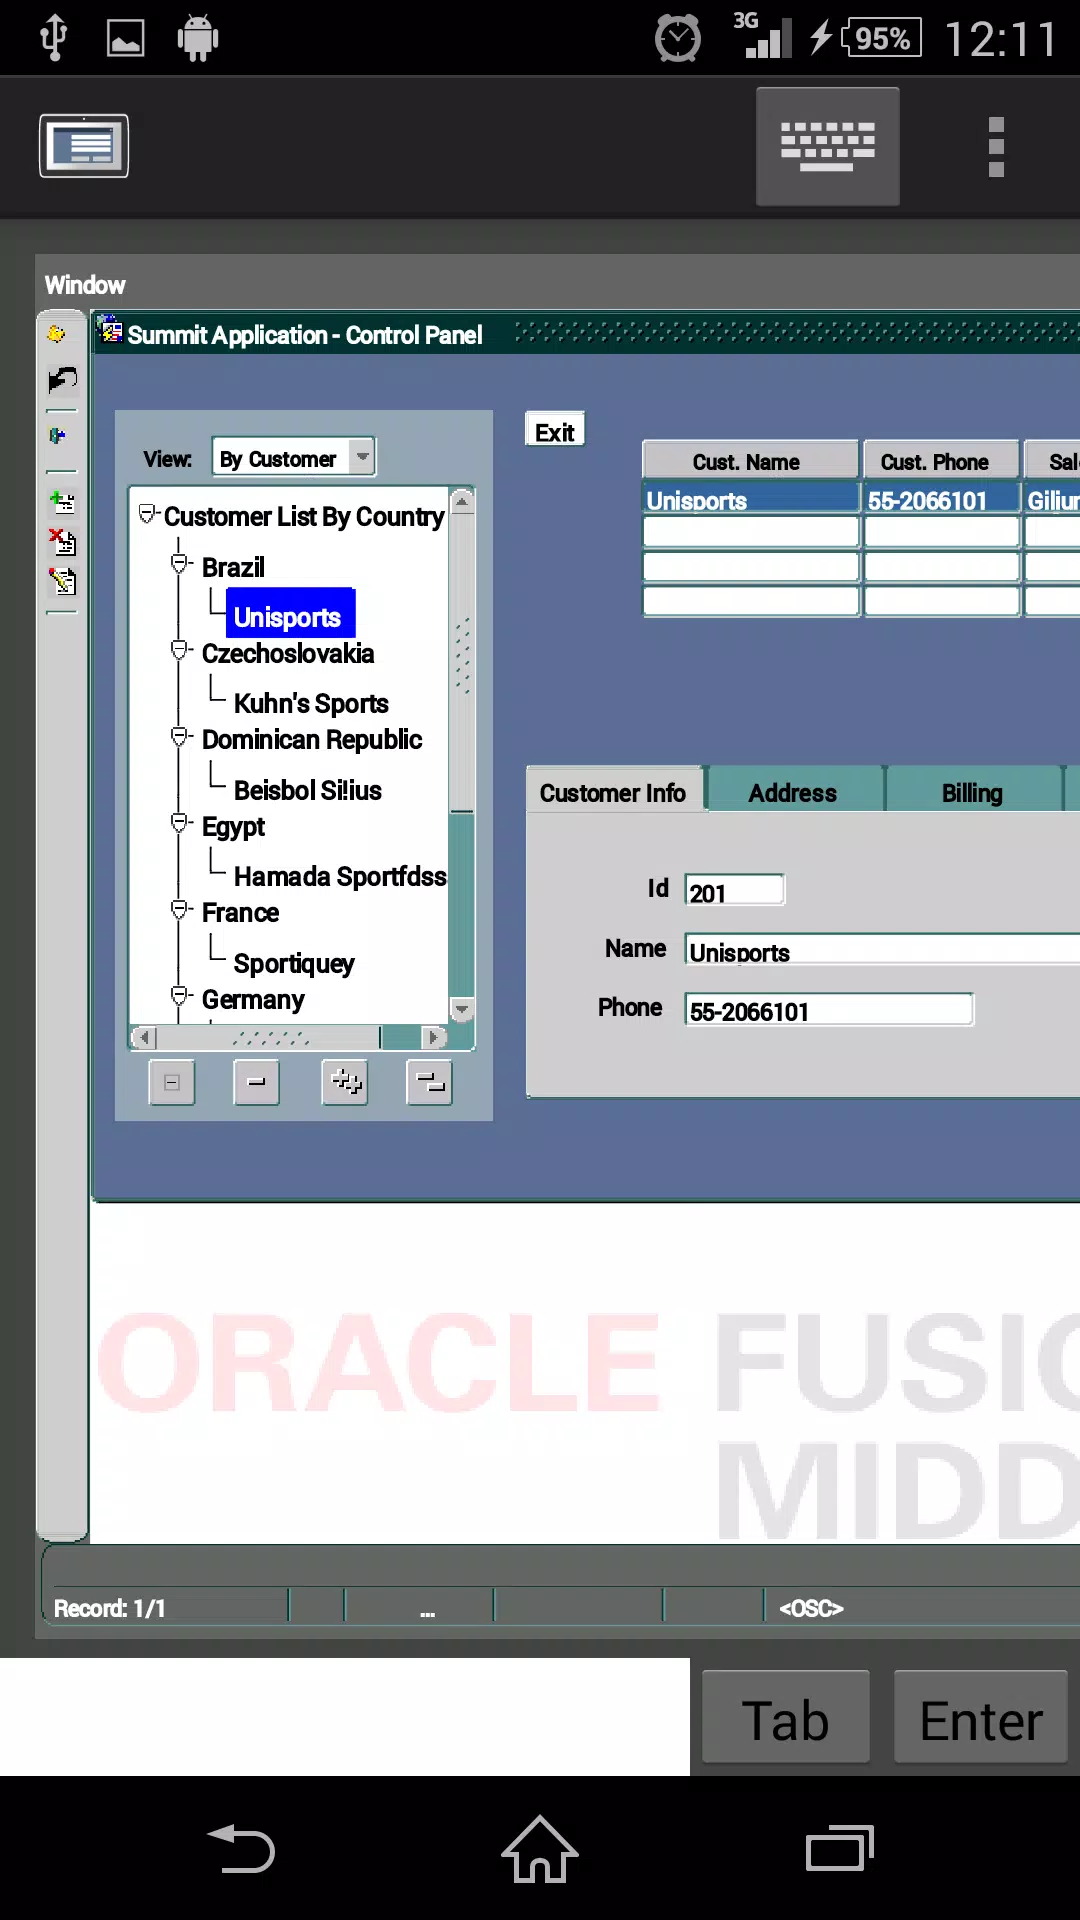Tap the Android home navigation button
Image resolution: width=1080 pixels, height=1920 pixels.
click(540, 1849)
